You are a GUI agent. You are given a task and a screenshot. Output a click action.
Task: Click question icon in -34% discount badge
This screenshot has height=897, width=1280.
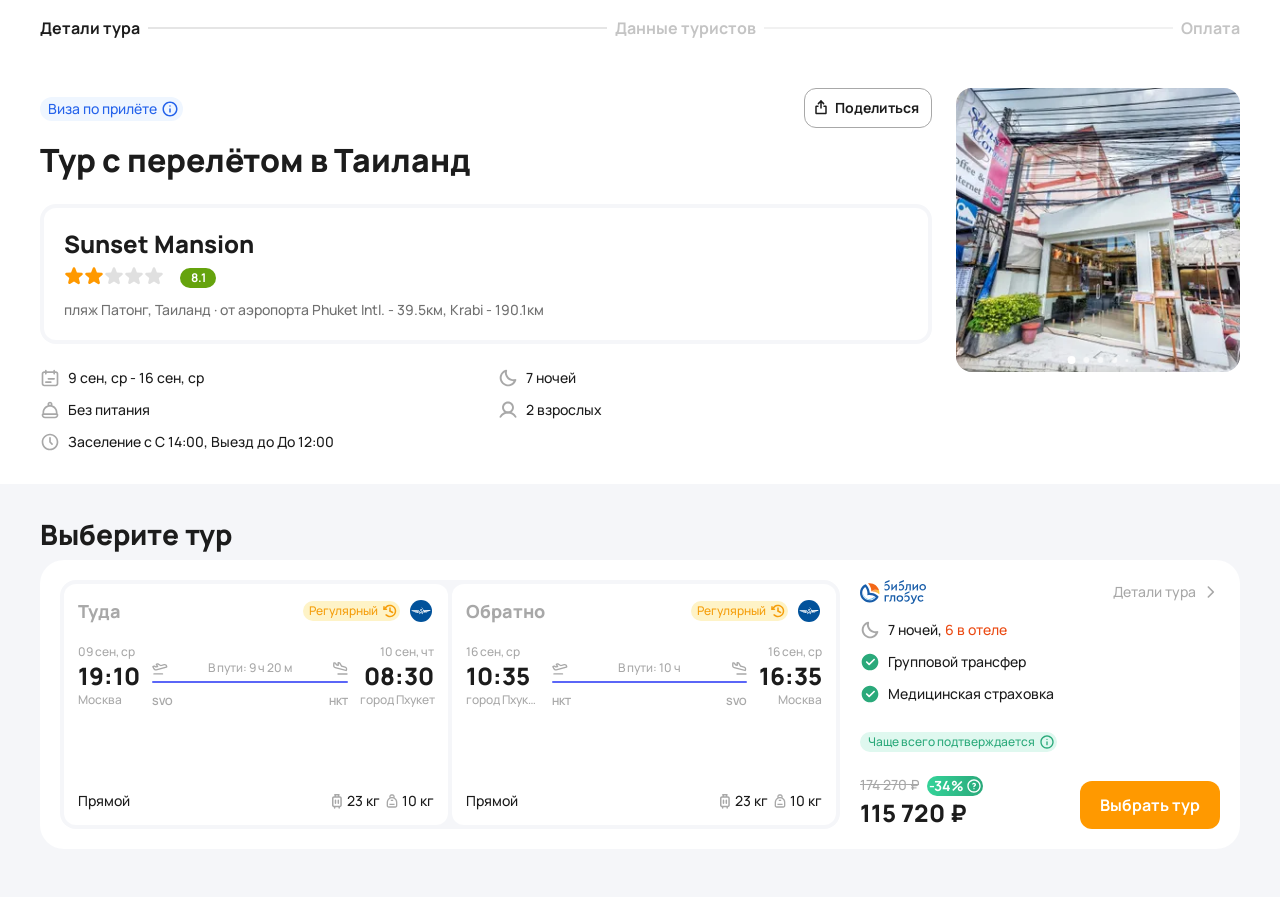tap(974, 786)
